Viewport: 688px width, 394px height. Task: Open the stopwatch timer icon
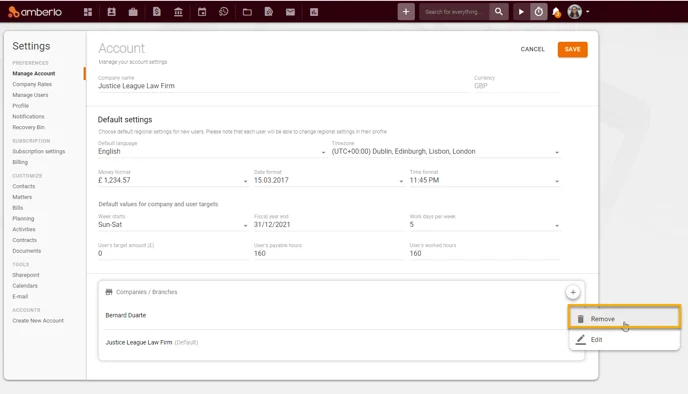coord(538,12)
